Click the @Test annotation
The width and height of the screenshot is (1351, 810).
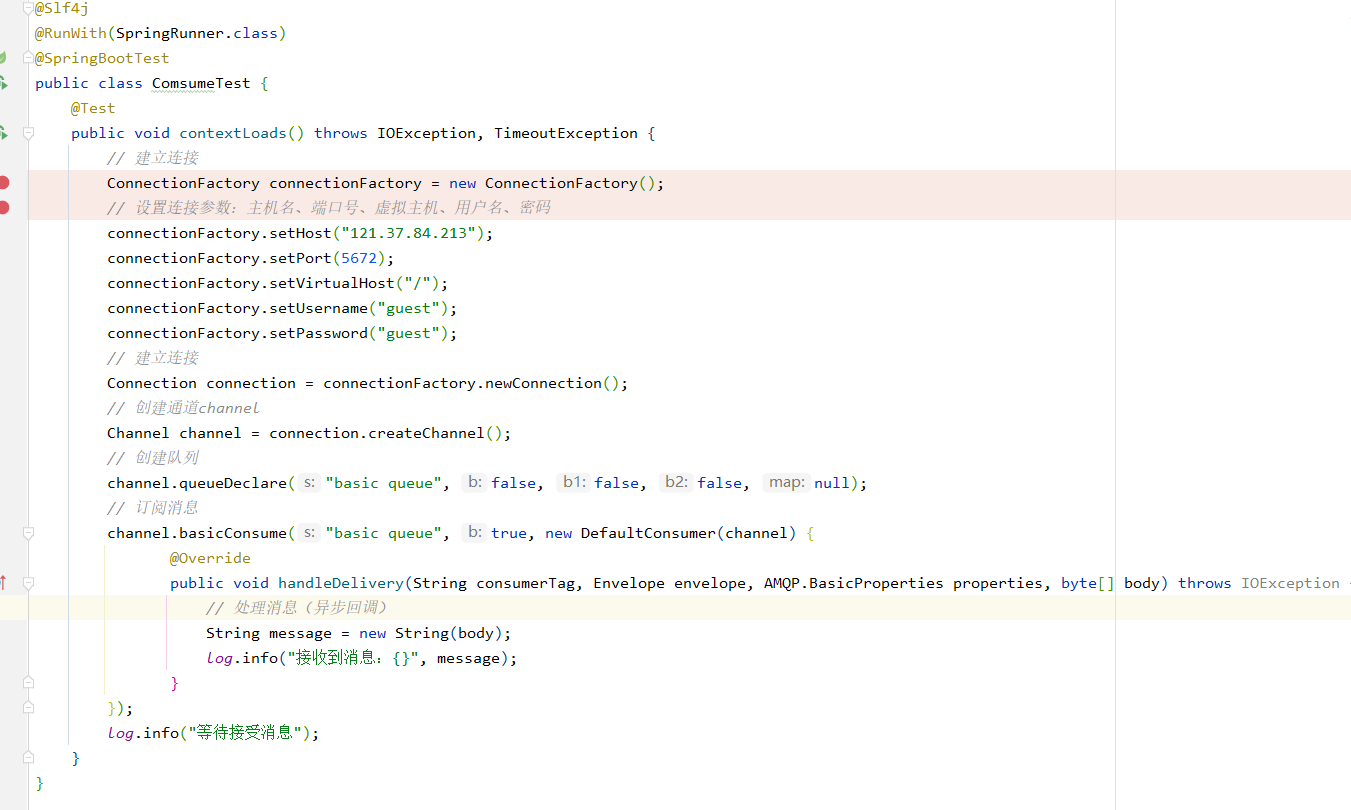pos(93,108)
